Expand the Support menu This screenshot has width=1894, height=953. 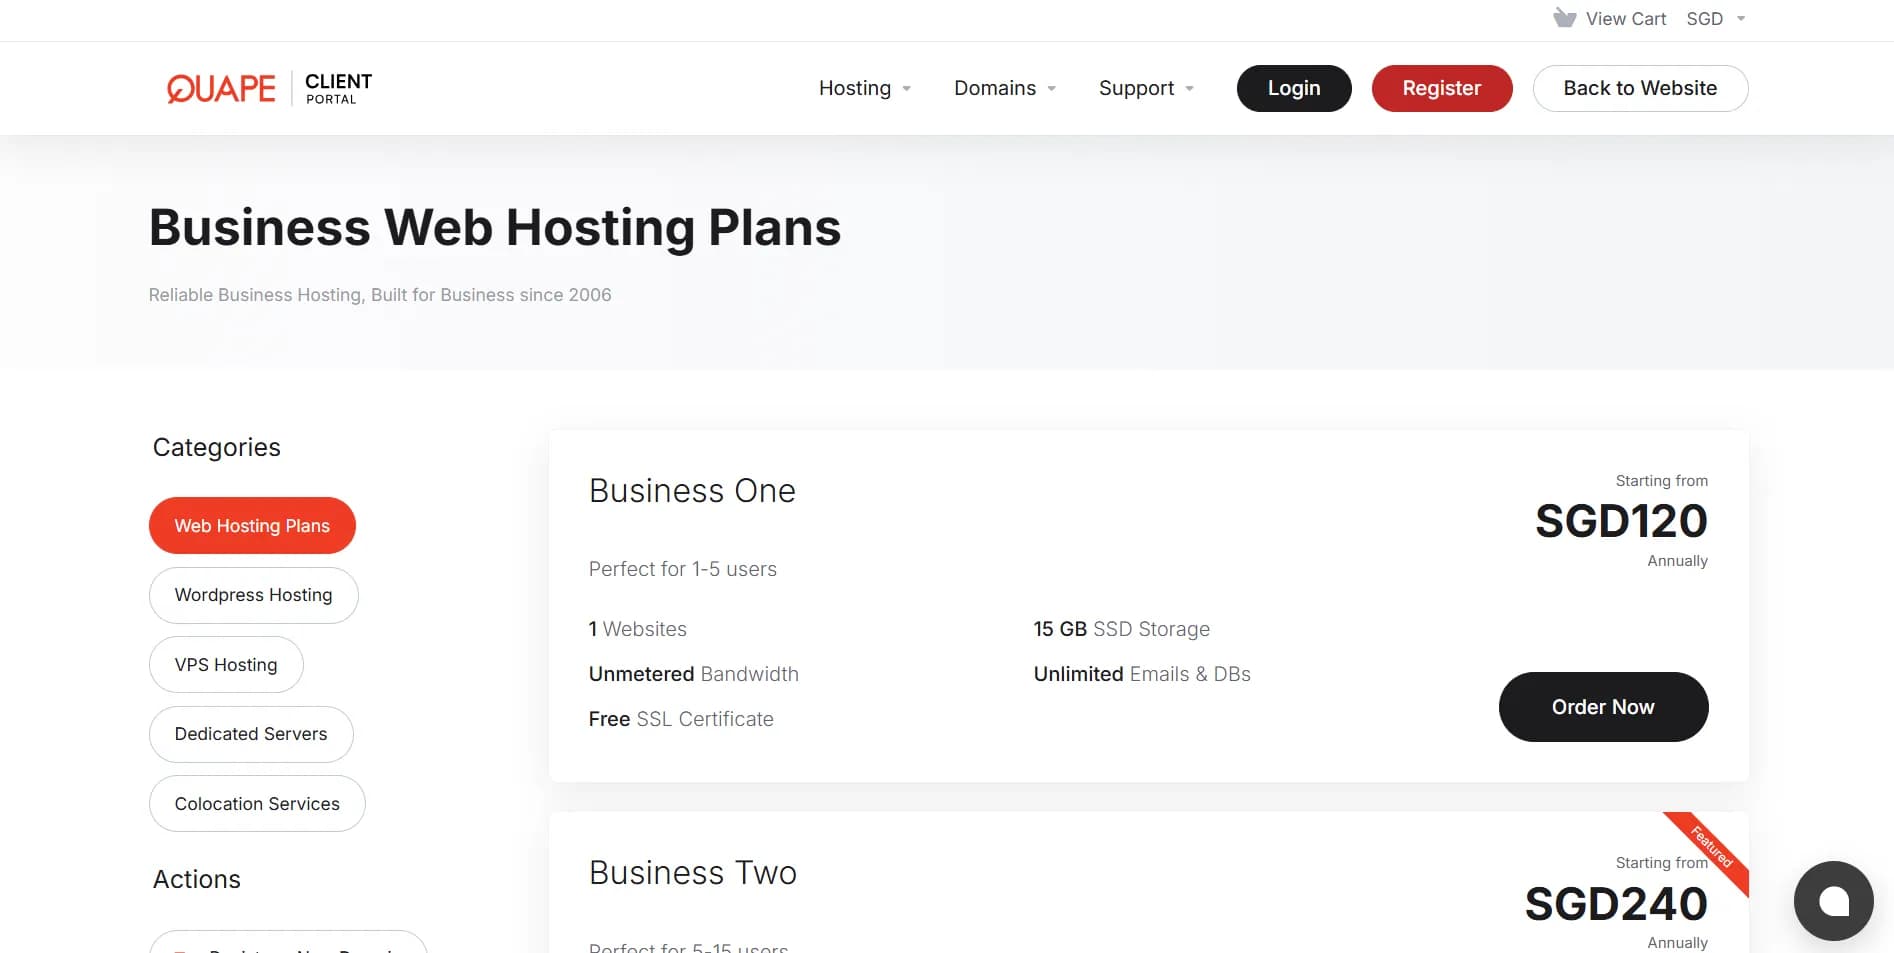tap(1146, 88)
